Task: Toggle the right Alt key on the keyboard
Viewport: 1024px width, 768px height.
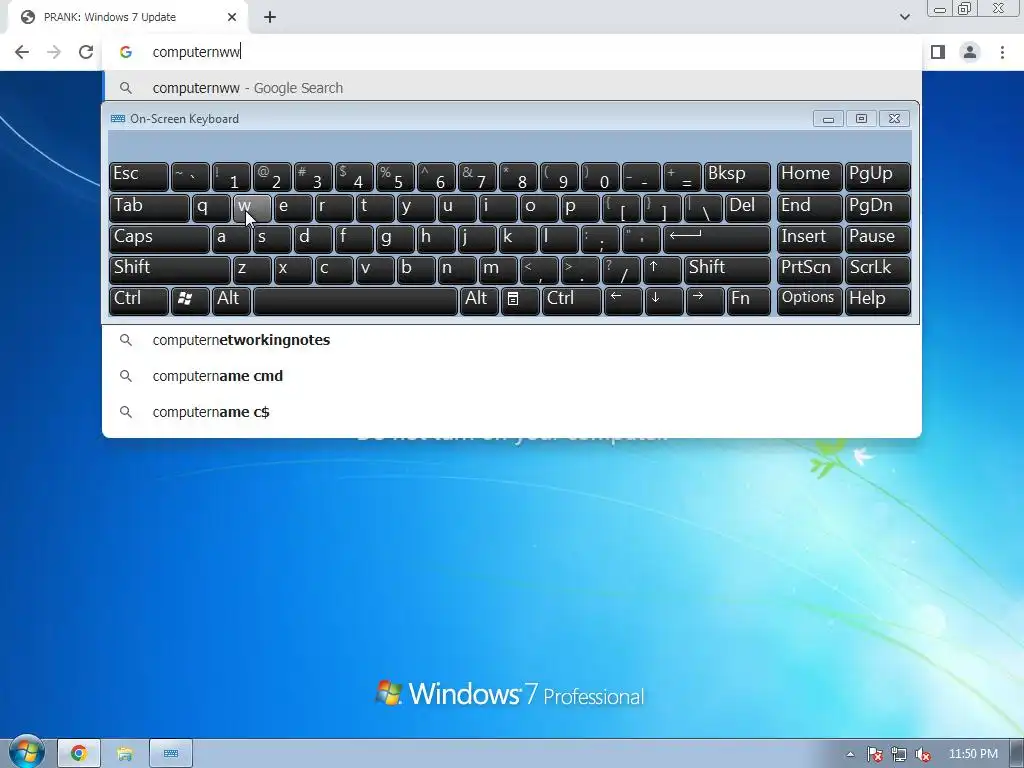Action: coord(479,301)
